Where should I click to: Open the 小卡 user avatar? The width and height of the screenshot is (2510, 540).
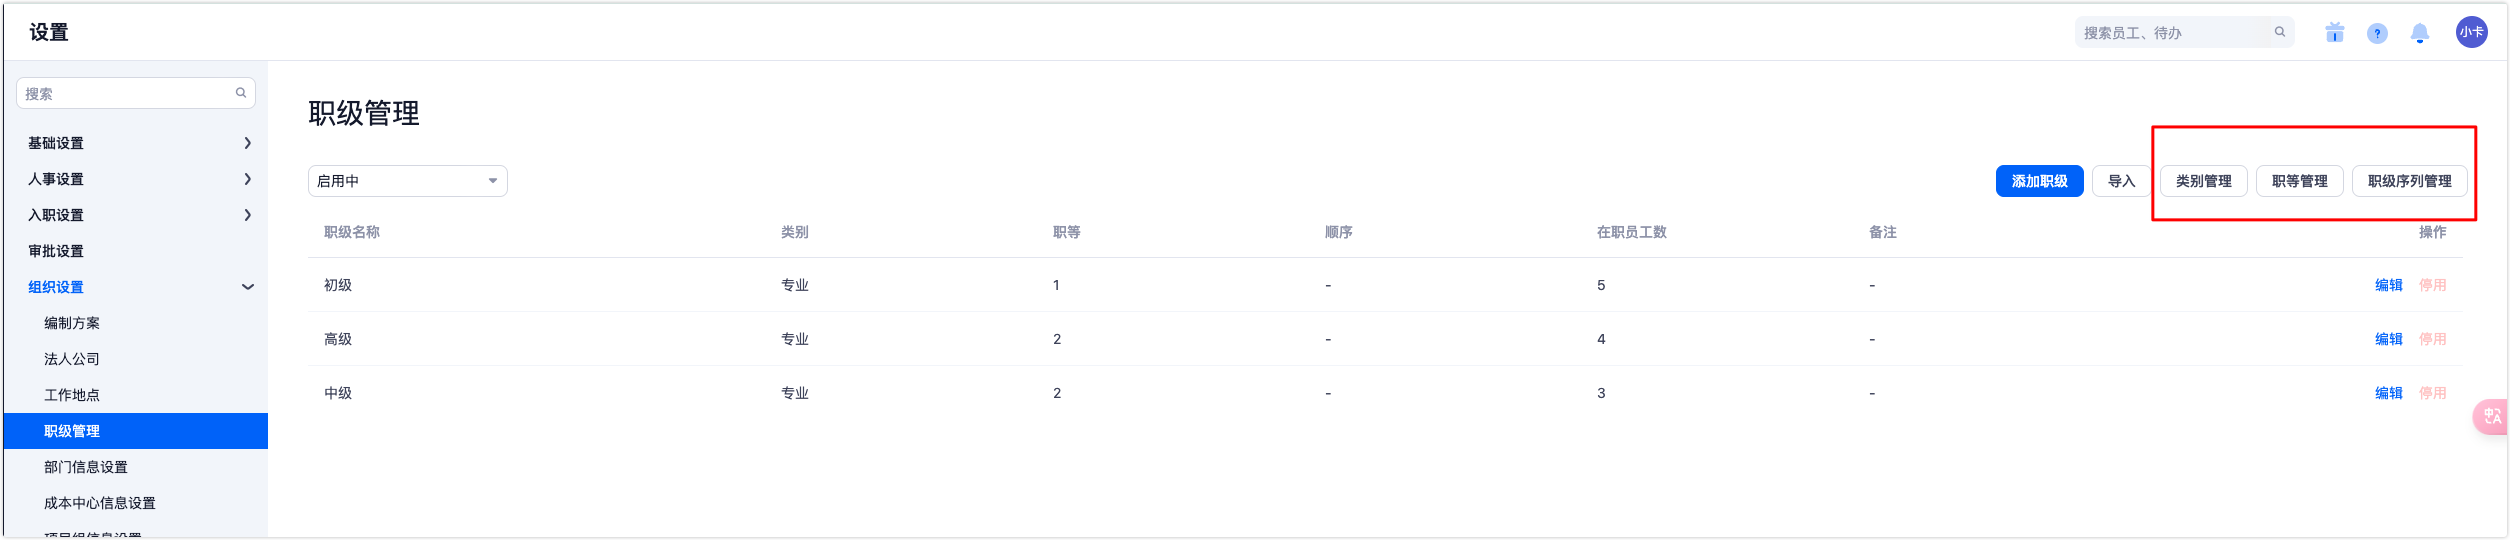pyautogui.click(x=2471, y=32)
